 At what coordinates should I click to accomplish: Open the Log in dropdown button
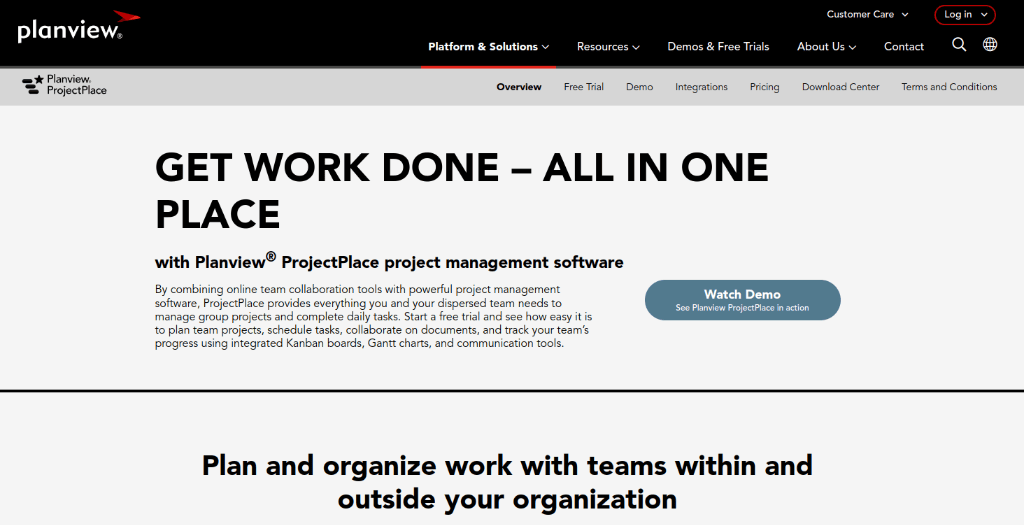(965, 14)
